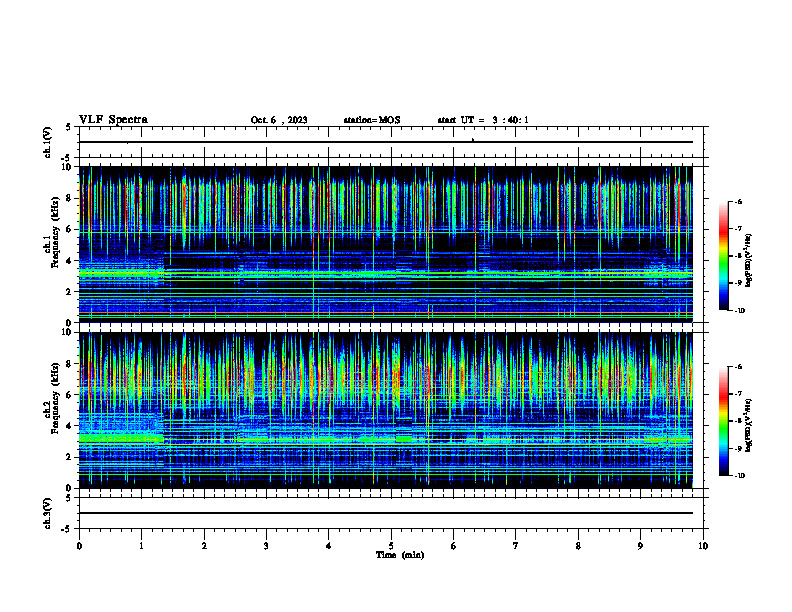792x612 pixels.
Task: Select the "start UT = 3:40:1" text
Action: coord(483,120)
